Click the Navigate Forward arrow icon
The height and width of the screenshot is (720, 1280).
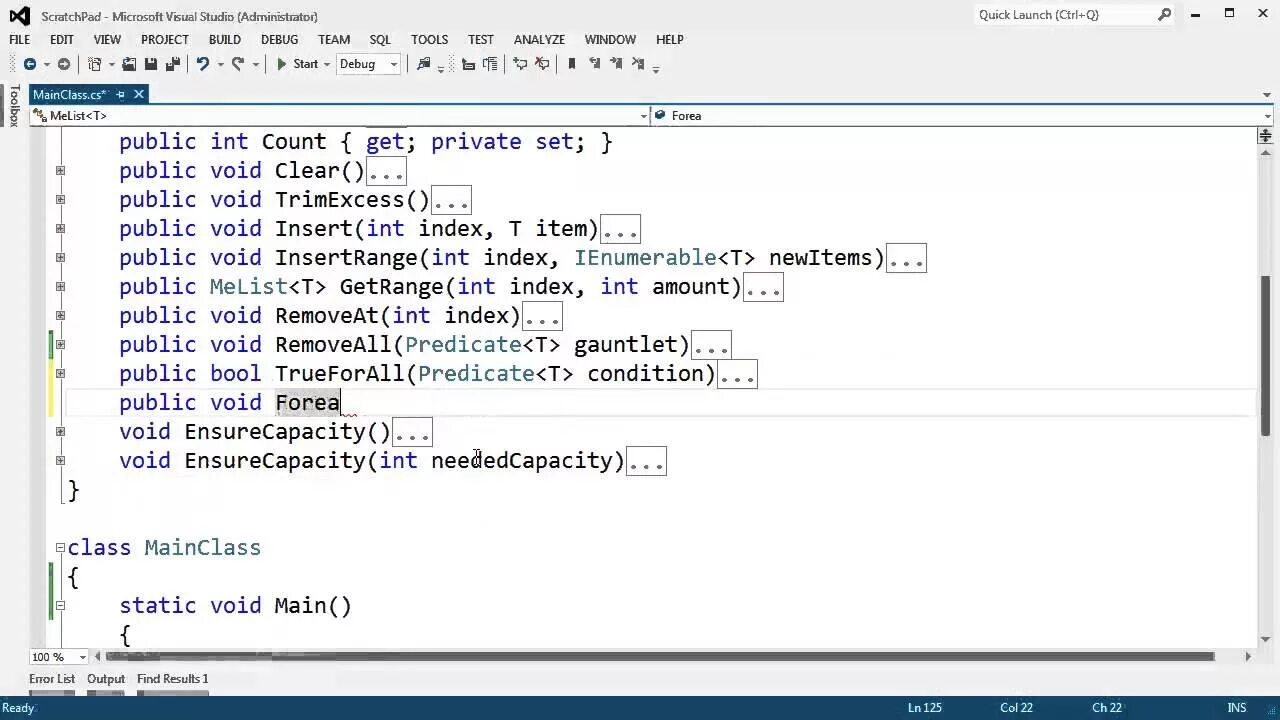click(x=64, y=64)
